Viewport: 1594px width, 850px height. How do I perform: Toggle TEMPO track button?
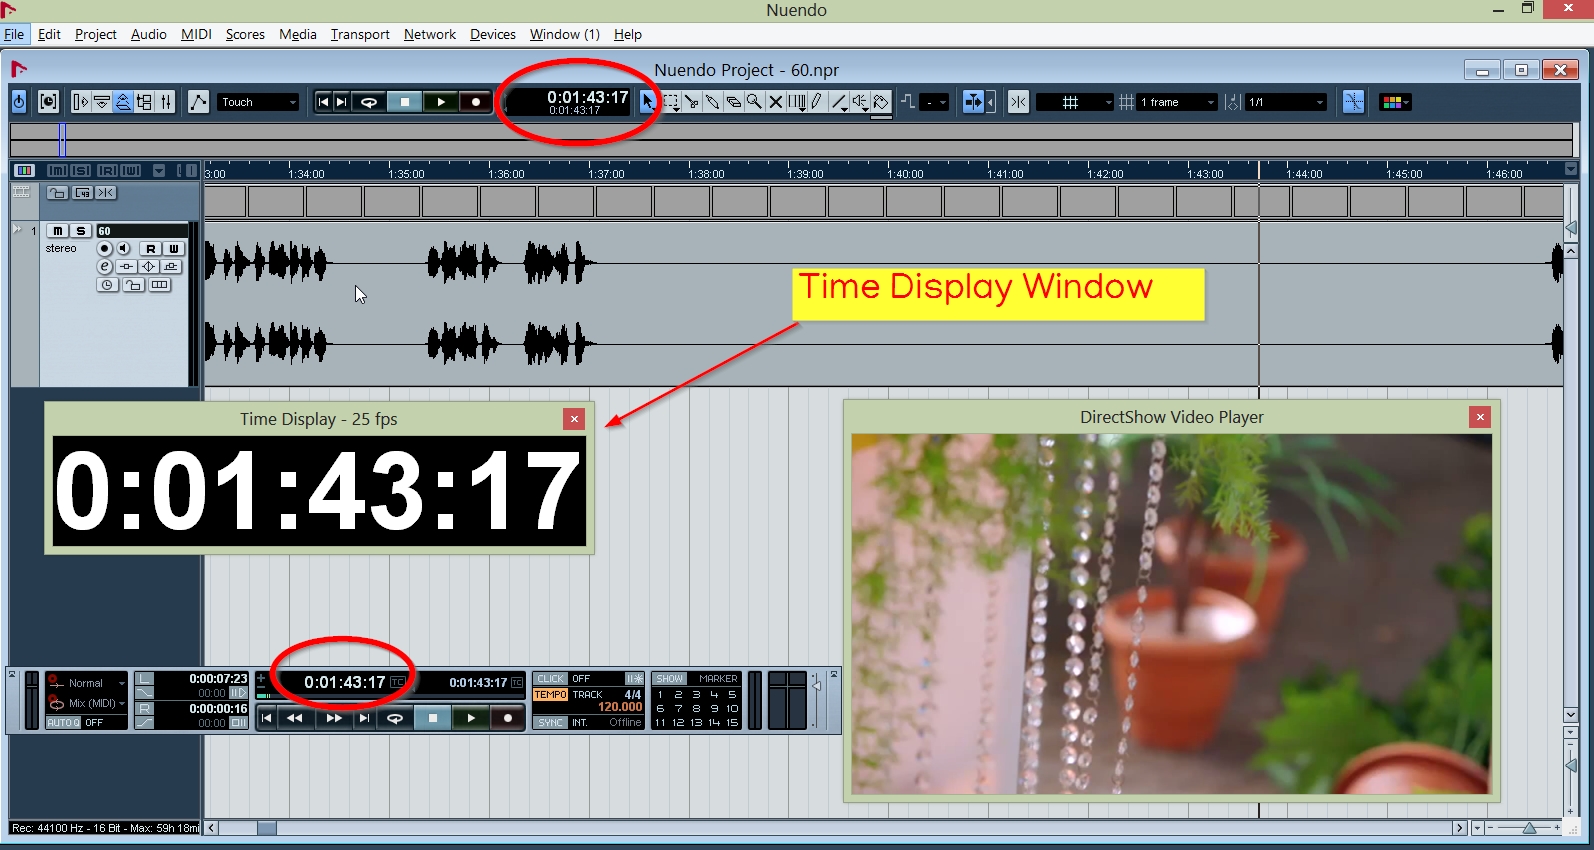coord(550,694)
